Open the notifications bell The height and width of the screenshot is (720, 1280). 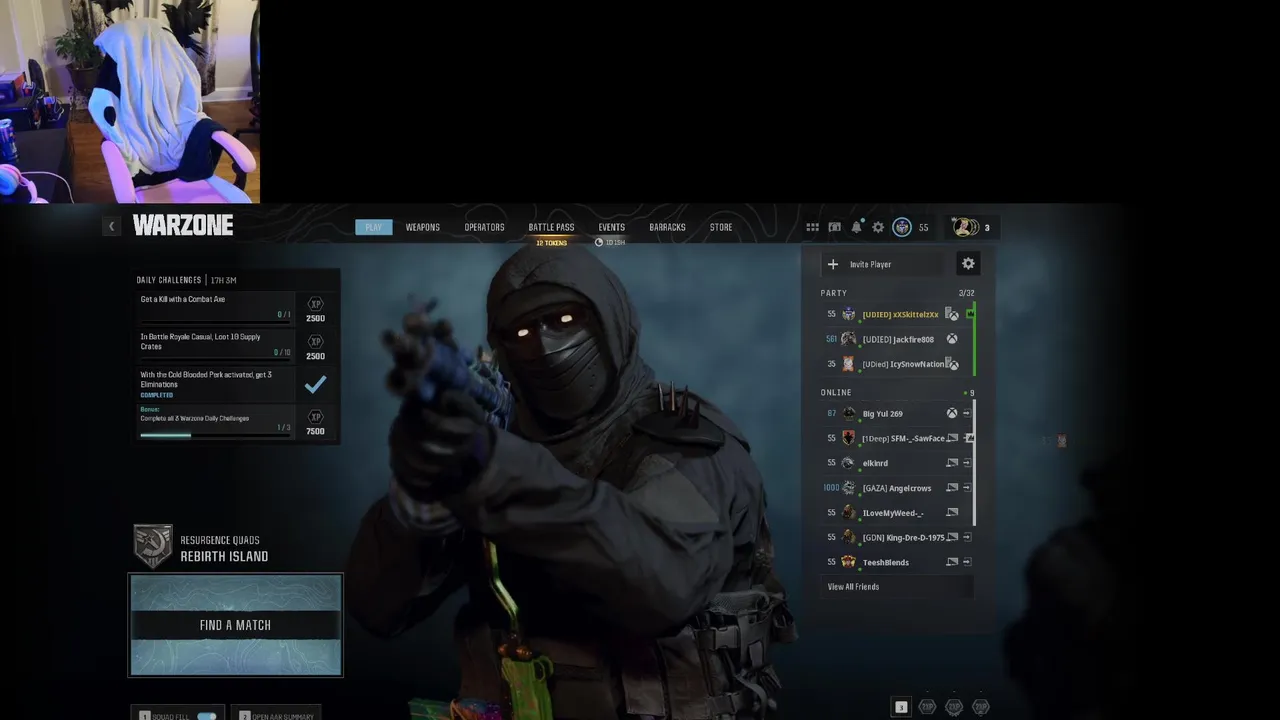(x=856, y=227)
